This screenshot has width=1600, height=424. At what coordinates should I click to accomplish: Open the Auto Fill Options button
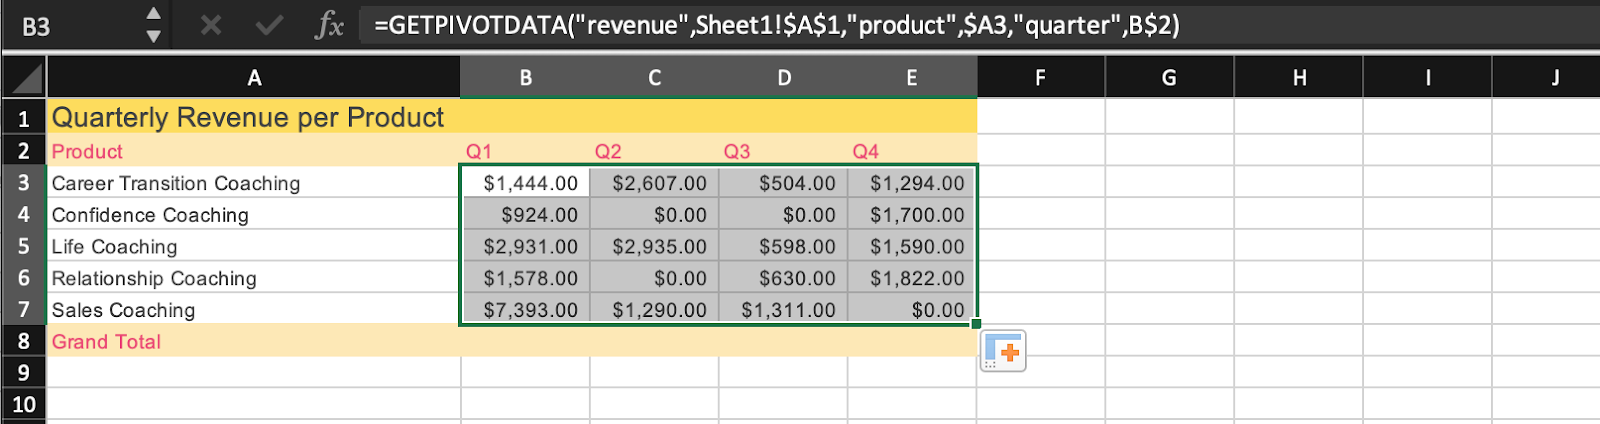pos(1003,352)
